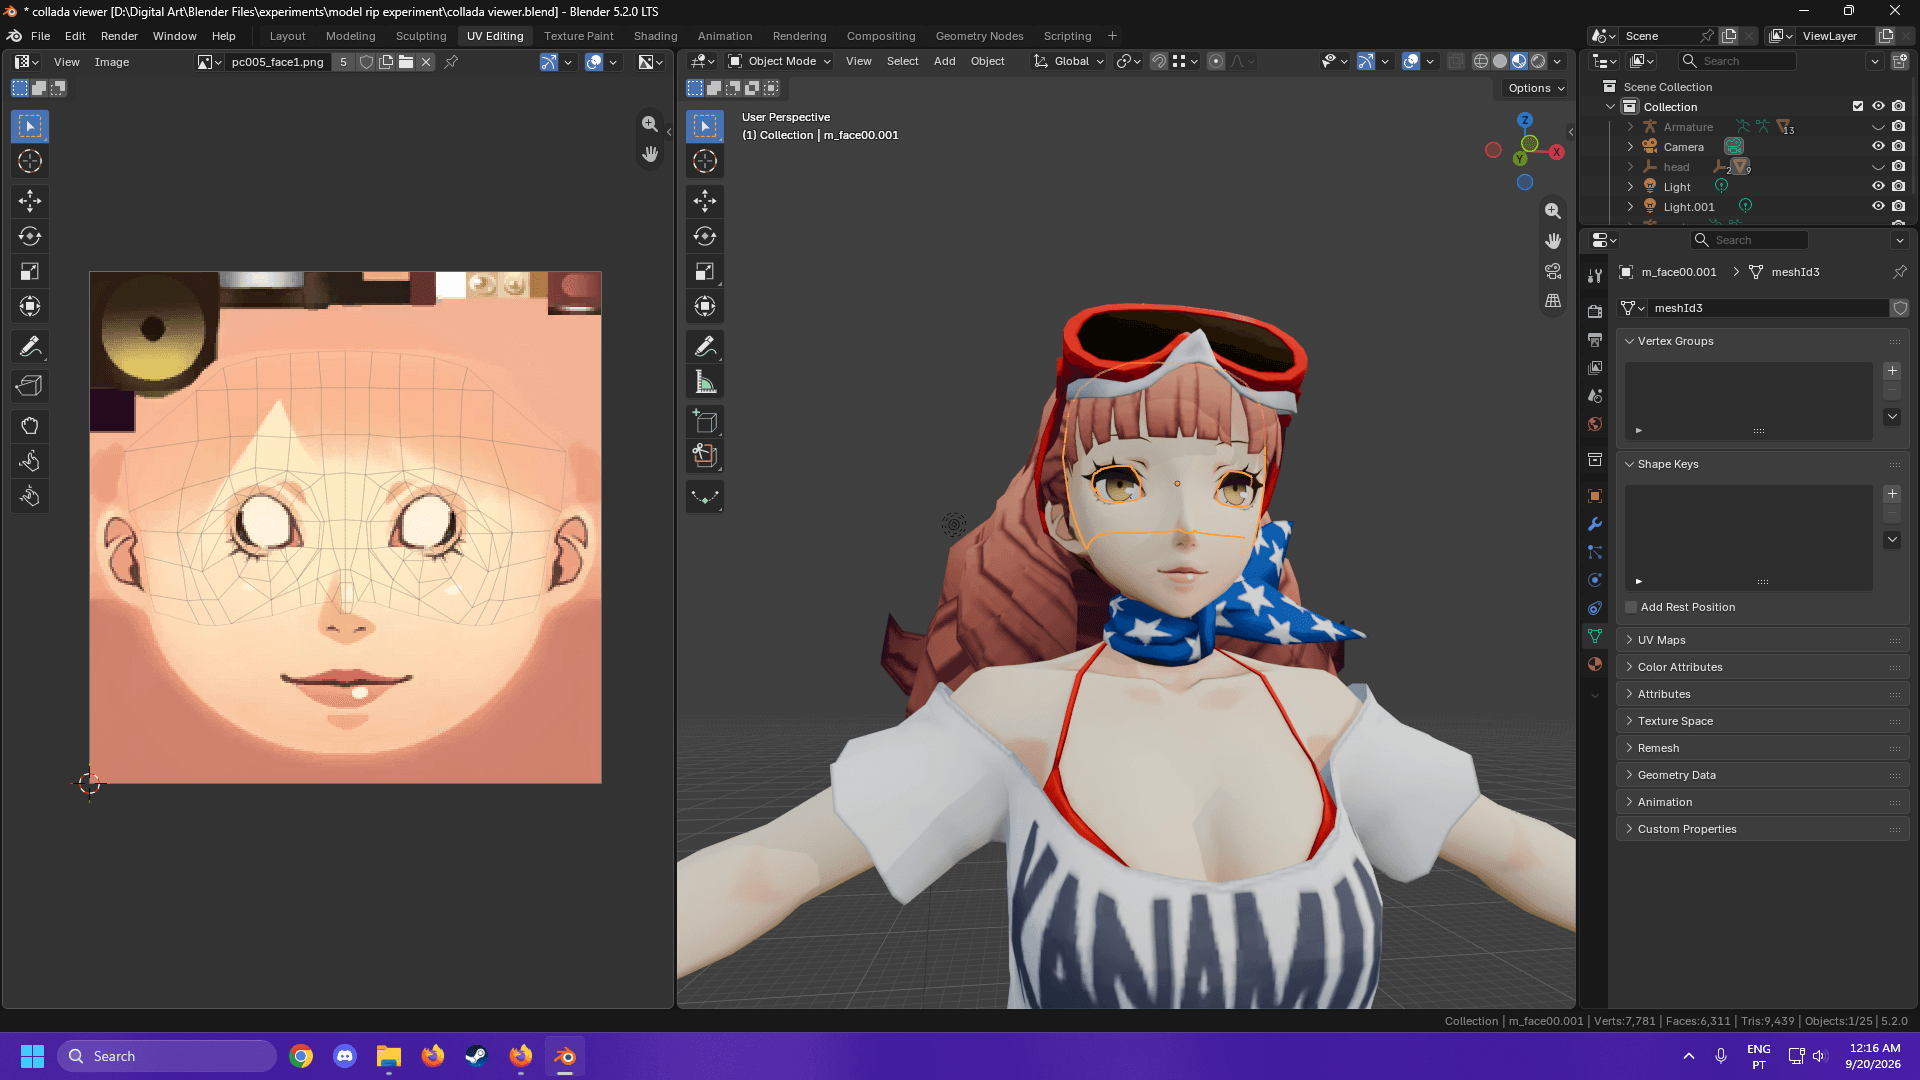Add a new vertex group with the plus button

[x=1892, y=371]
